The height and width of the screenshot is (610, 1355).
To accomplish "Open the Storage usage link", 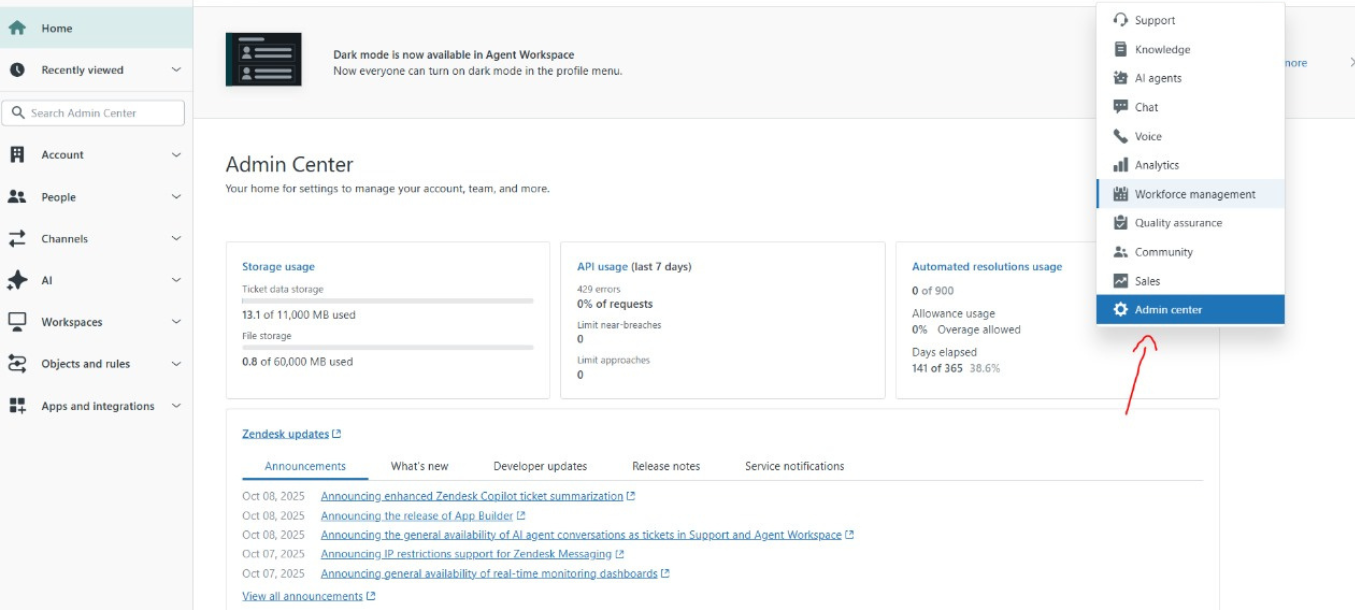I will click(278, 267).
